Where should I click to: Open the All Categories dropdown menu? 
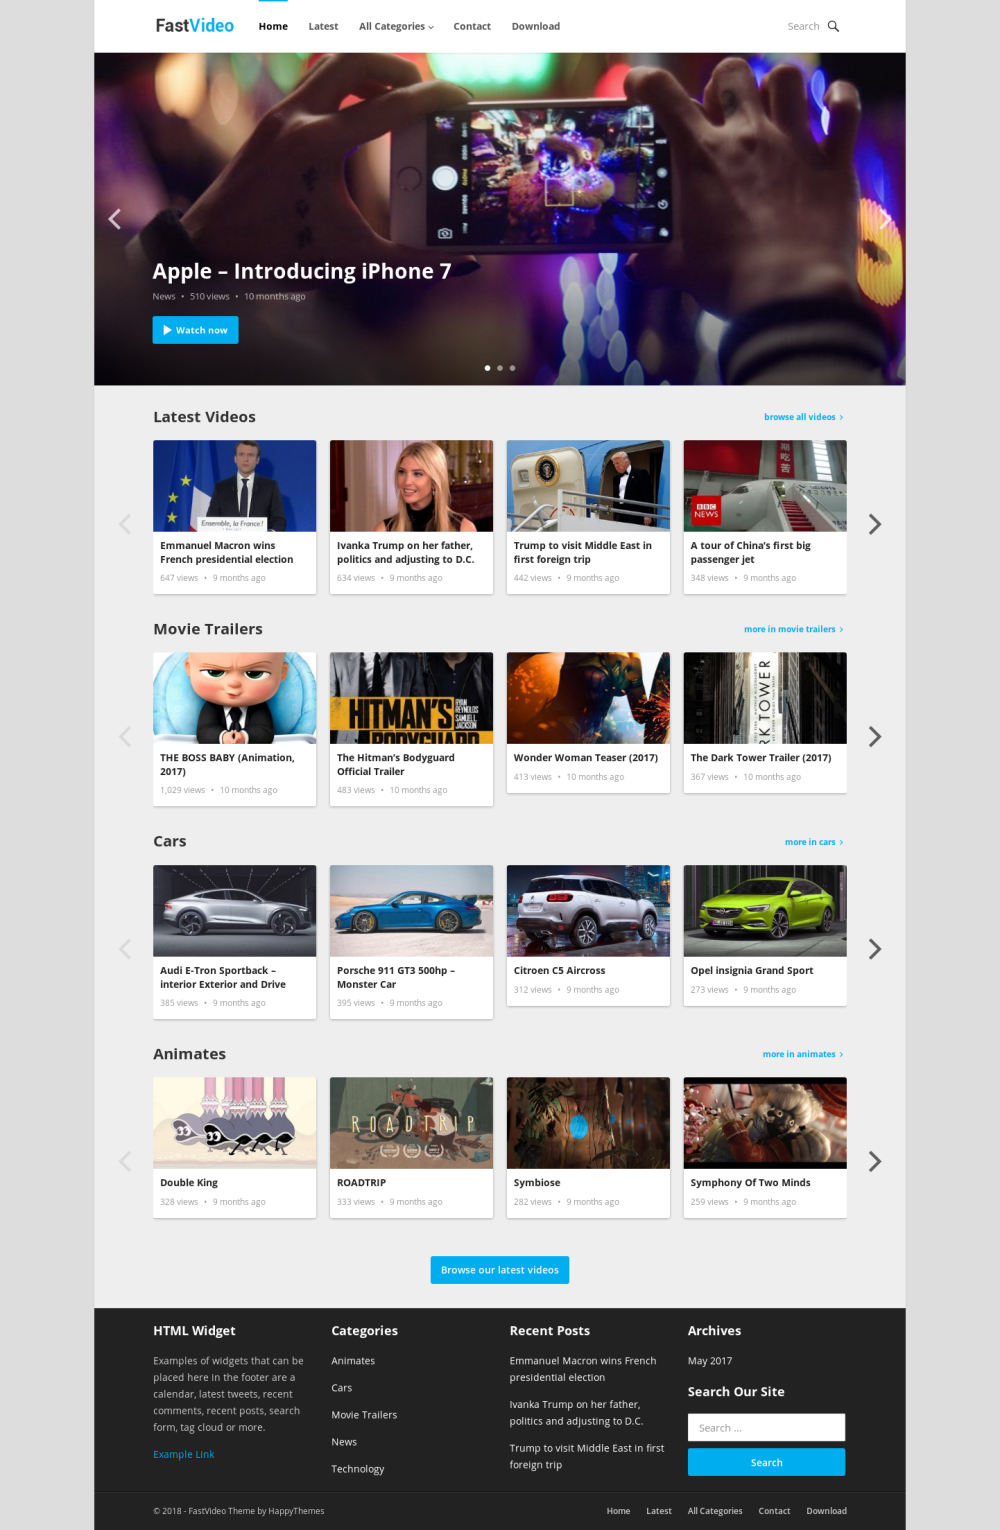click(x=395, y=26)
